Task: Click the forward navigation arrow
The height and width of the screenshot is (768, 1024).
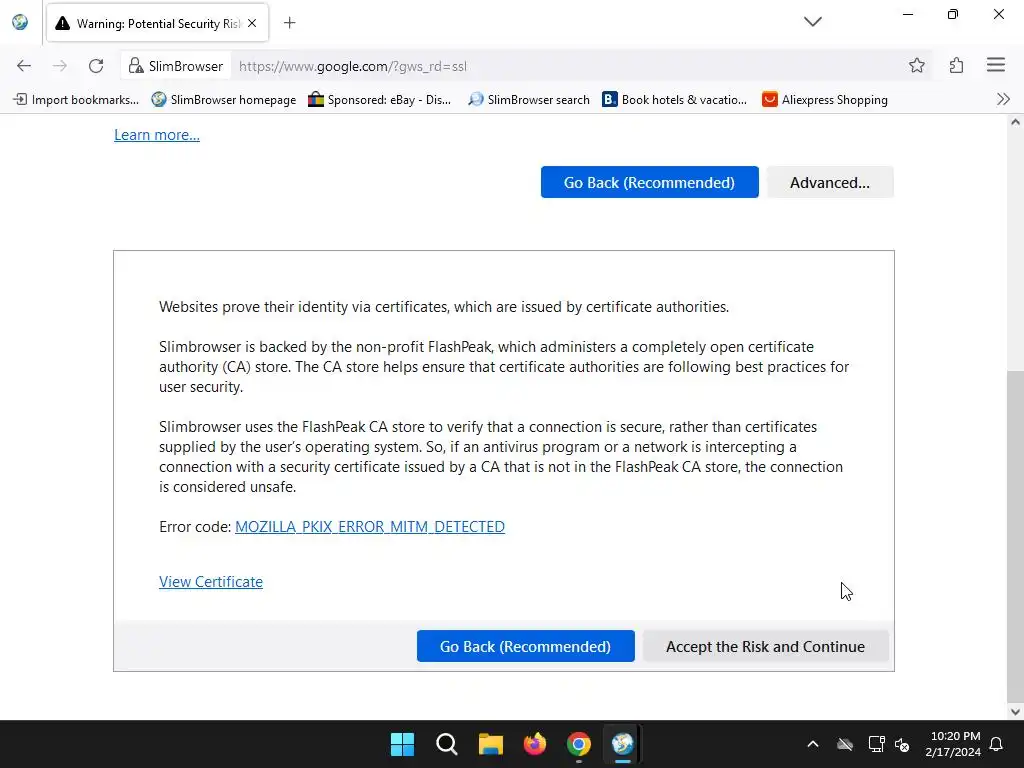Action: [x=59, y=65]
